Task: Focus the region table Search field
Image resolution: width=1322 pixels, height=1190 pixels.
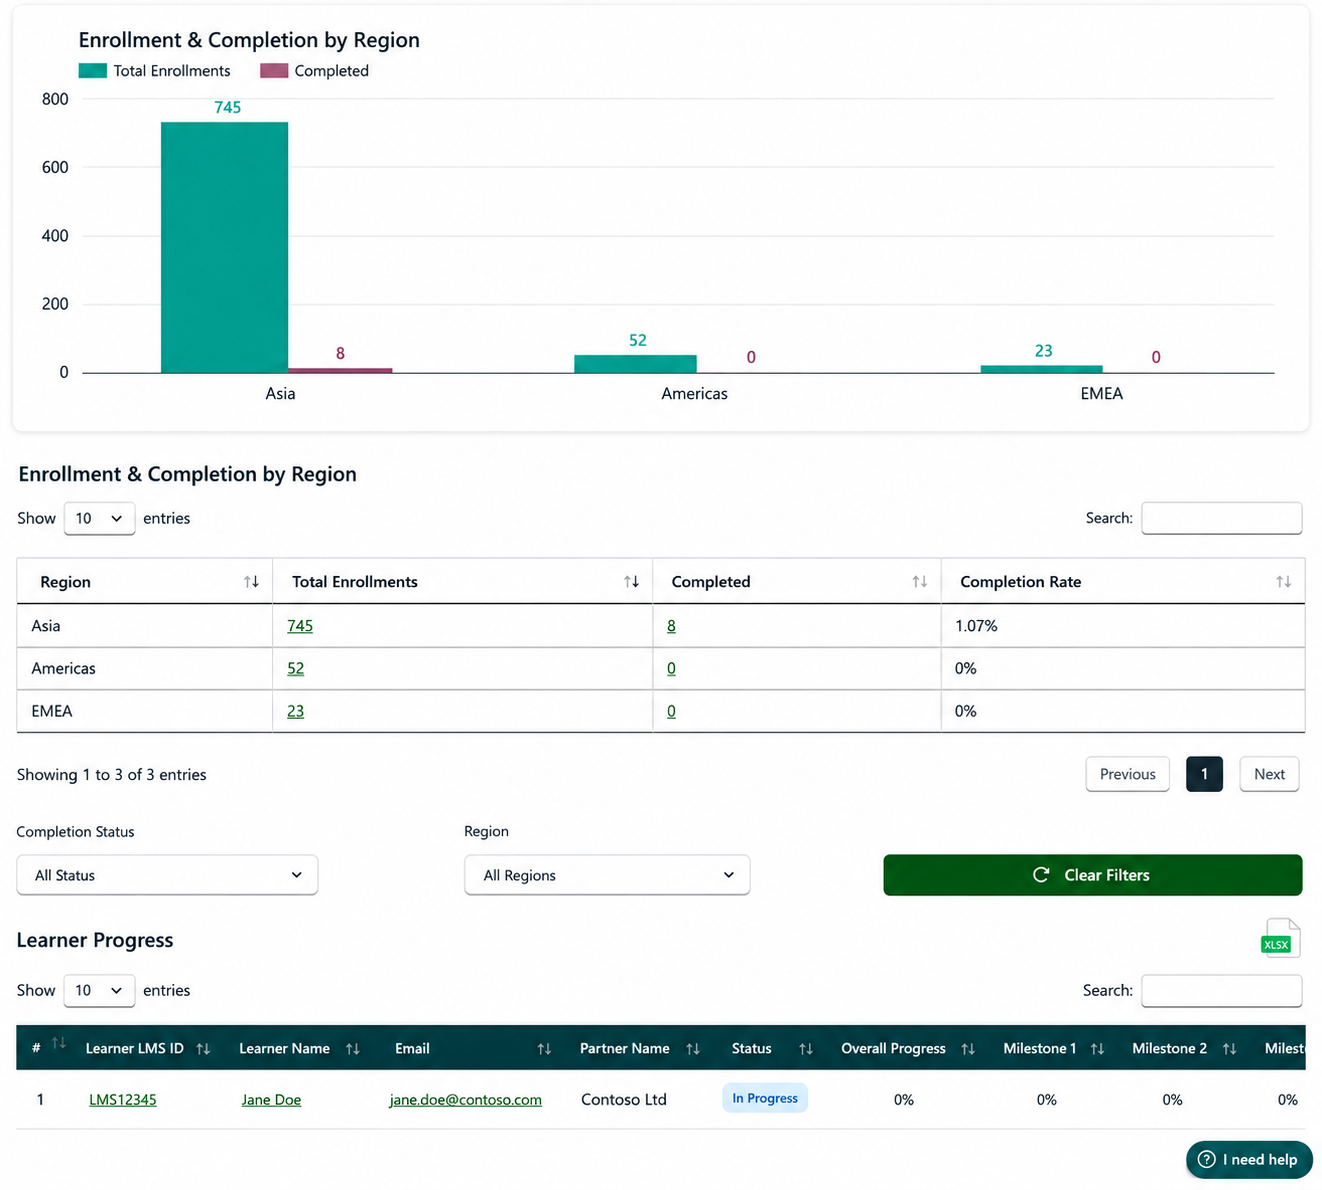Action: (1221, 518)
